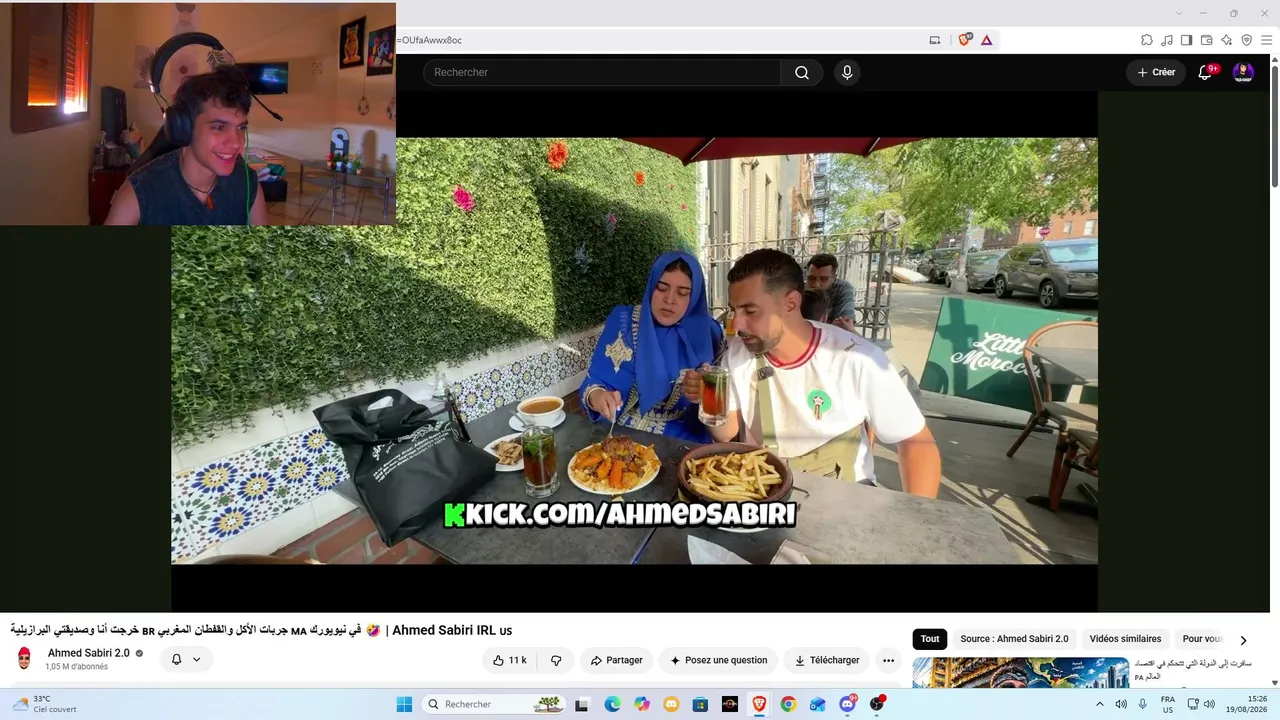Expand subscription notification bell dropdown
The image size is (1280, 720).
[x=186, y=660]
